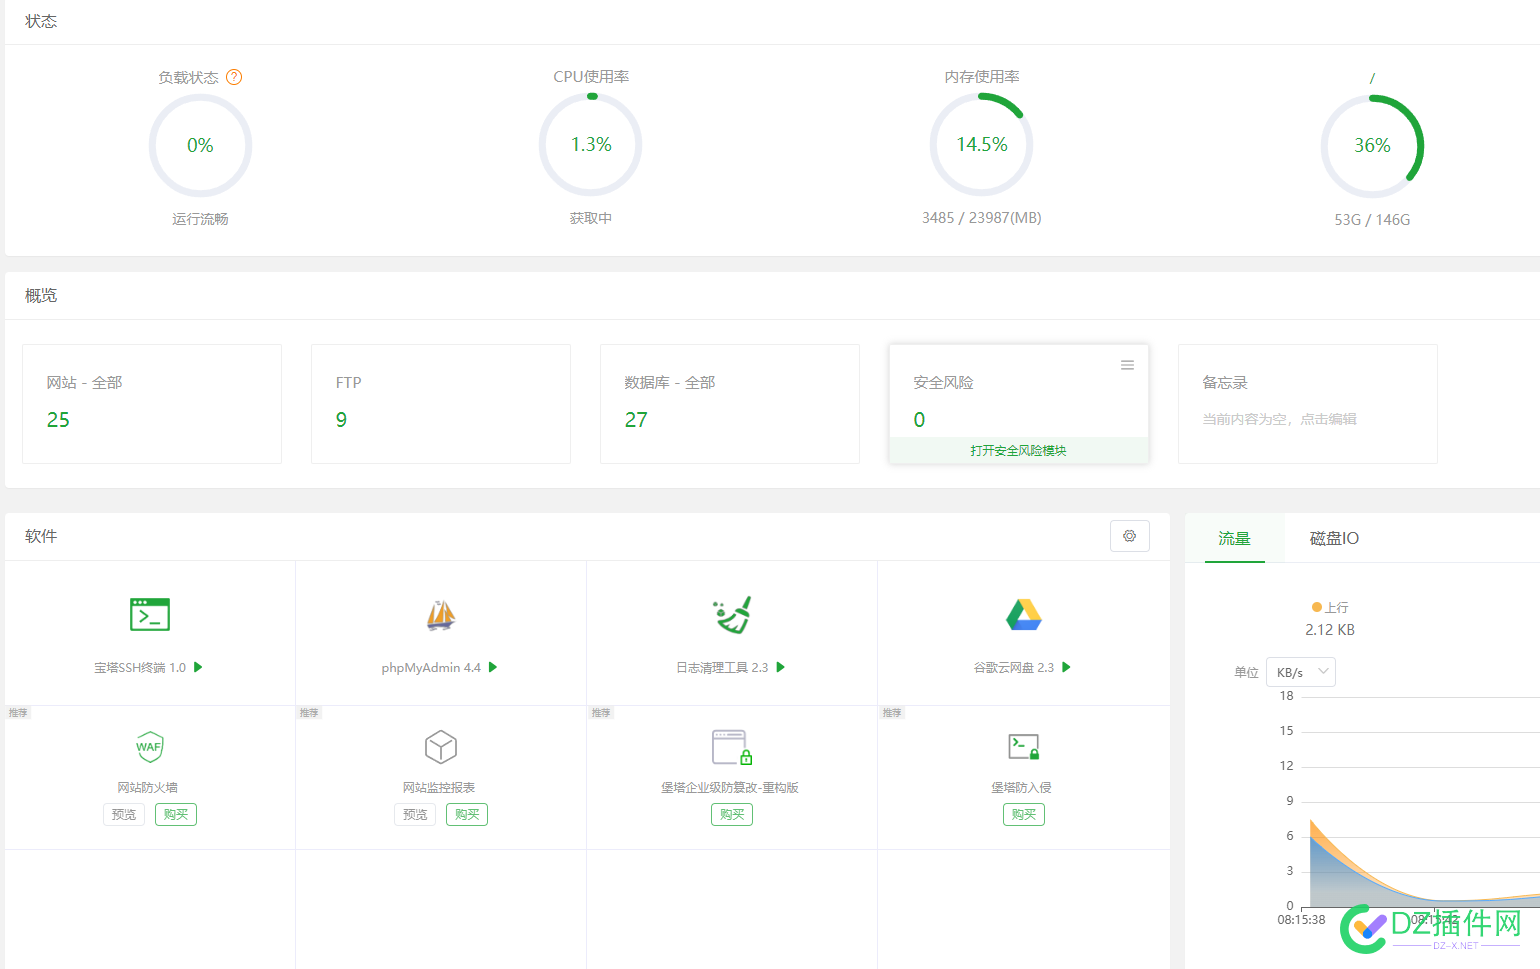Click the 负载状态 0% gauge
Viewport: 1540px width, 969px height.
(x=200, y=145)
